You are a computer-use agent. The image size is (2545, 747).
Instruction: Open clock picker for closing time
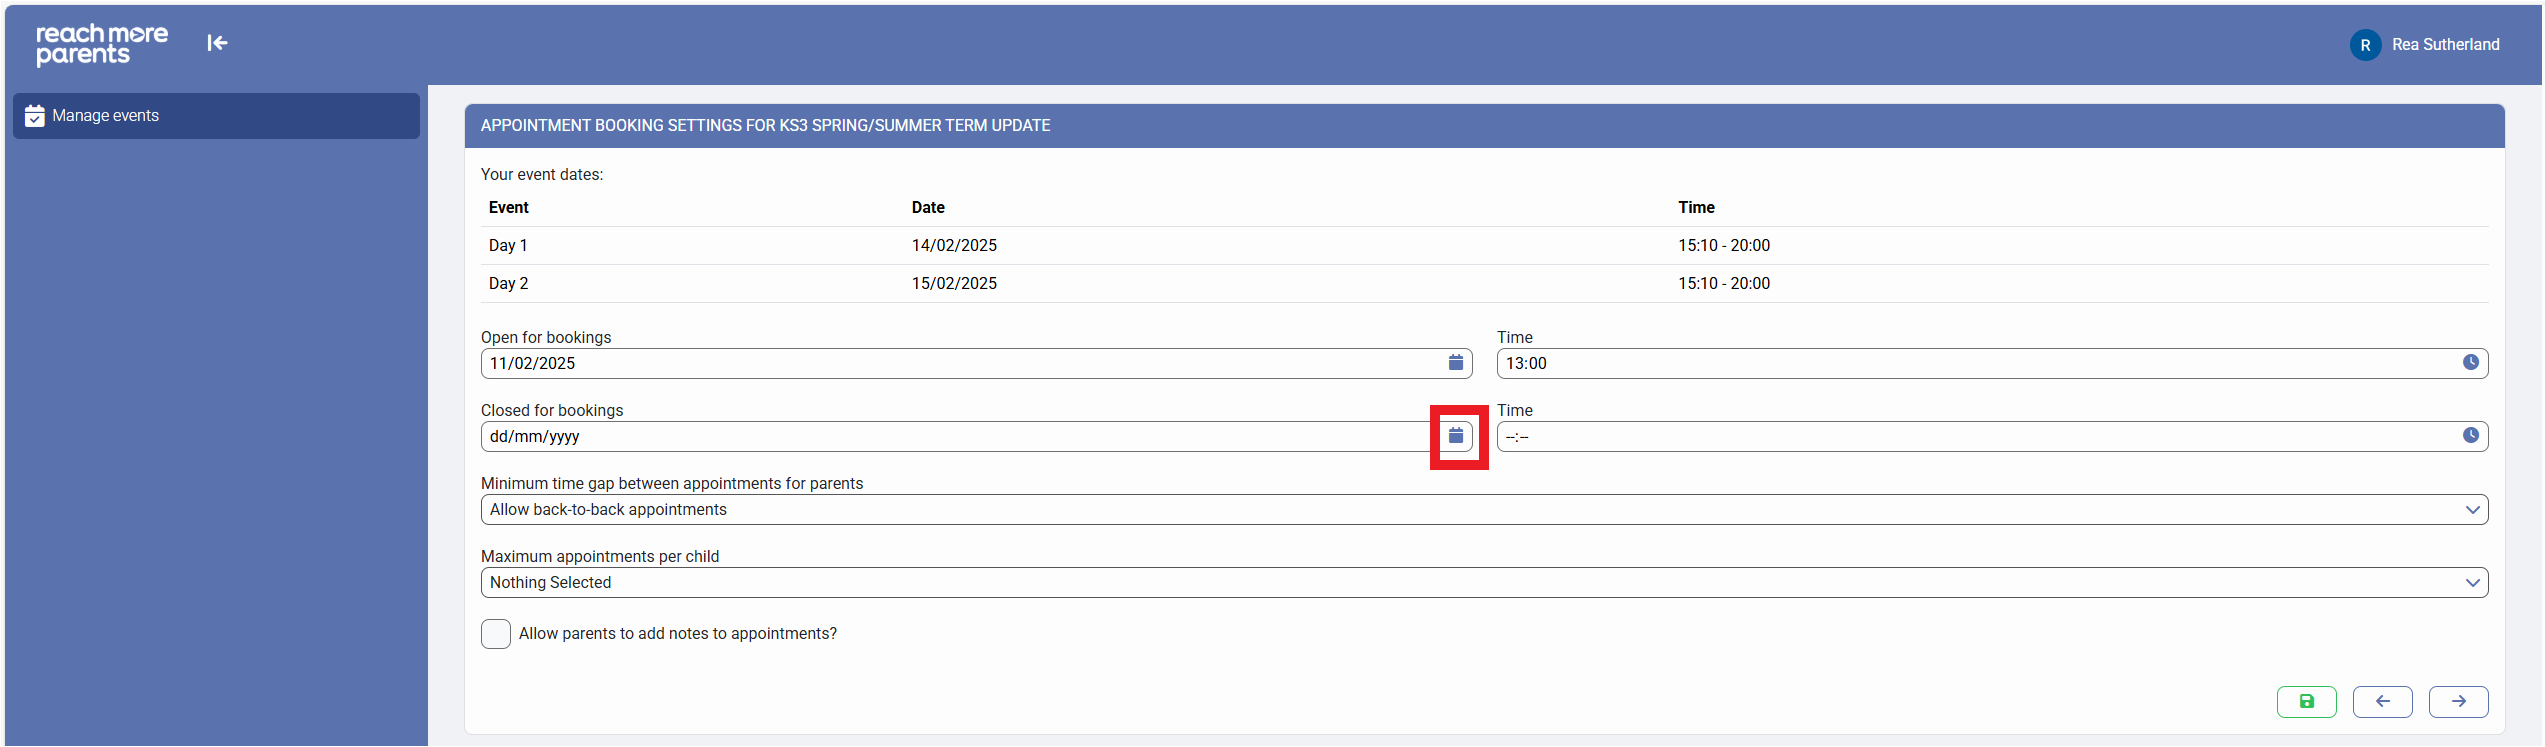[x=2469, y=436]
